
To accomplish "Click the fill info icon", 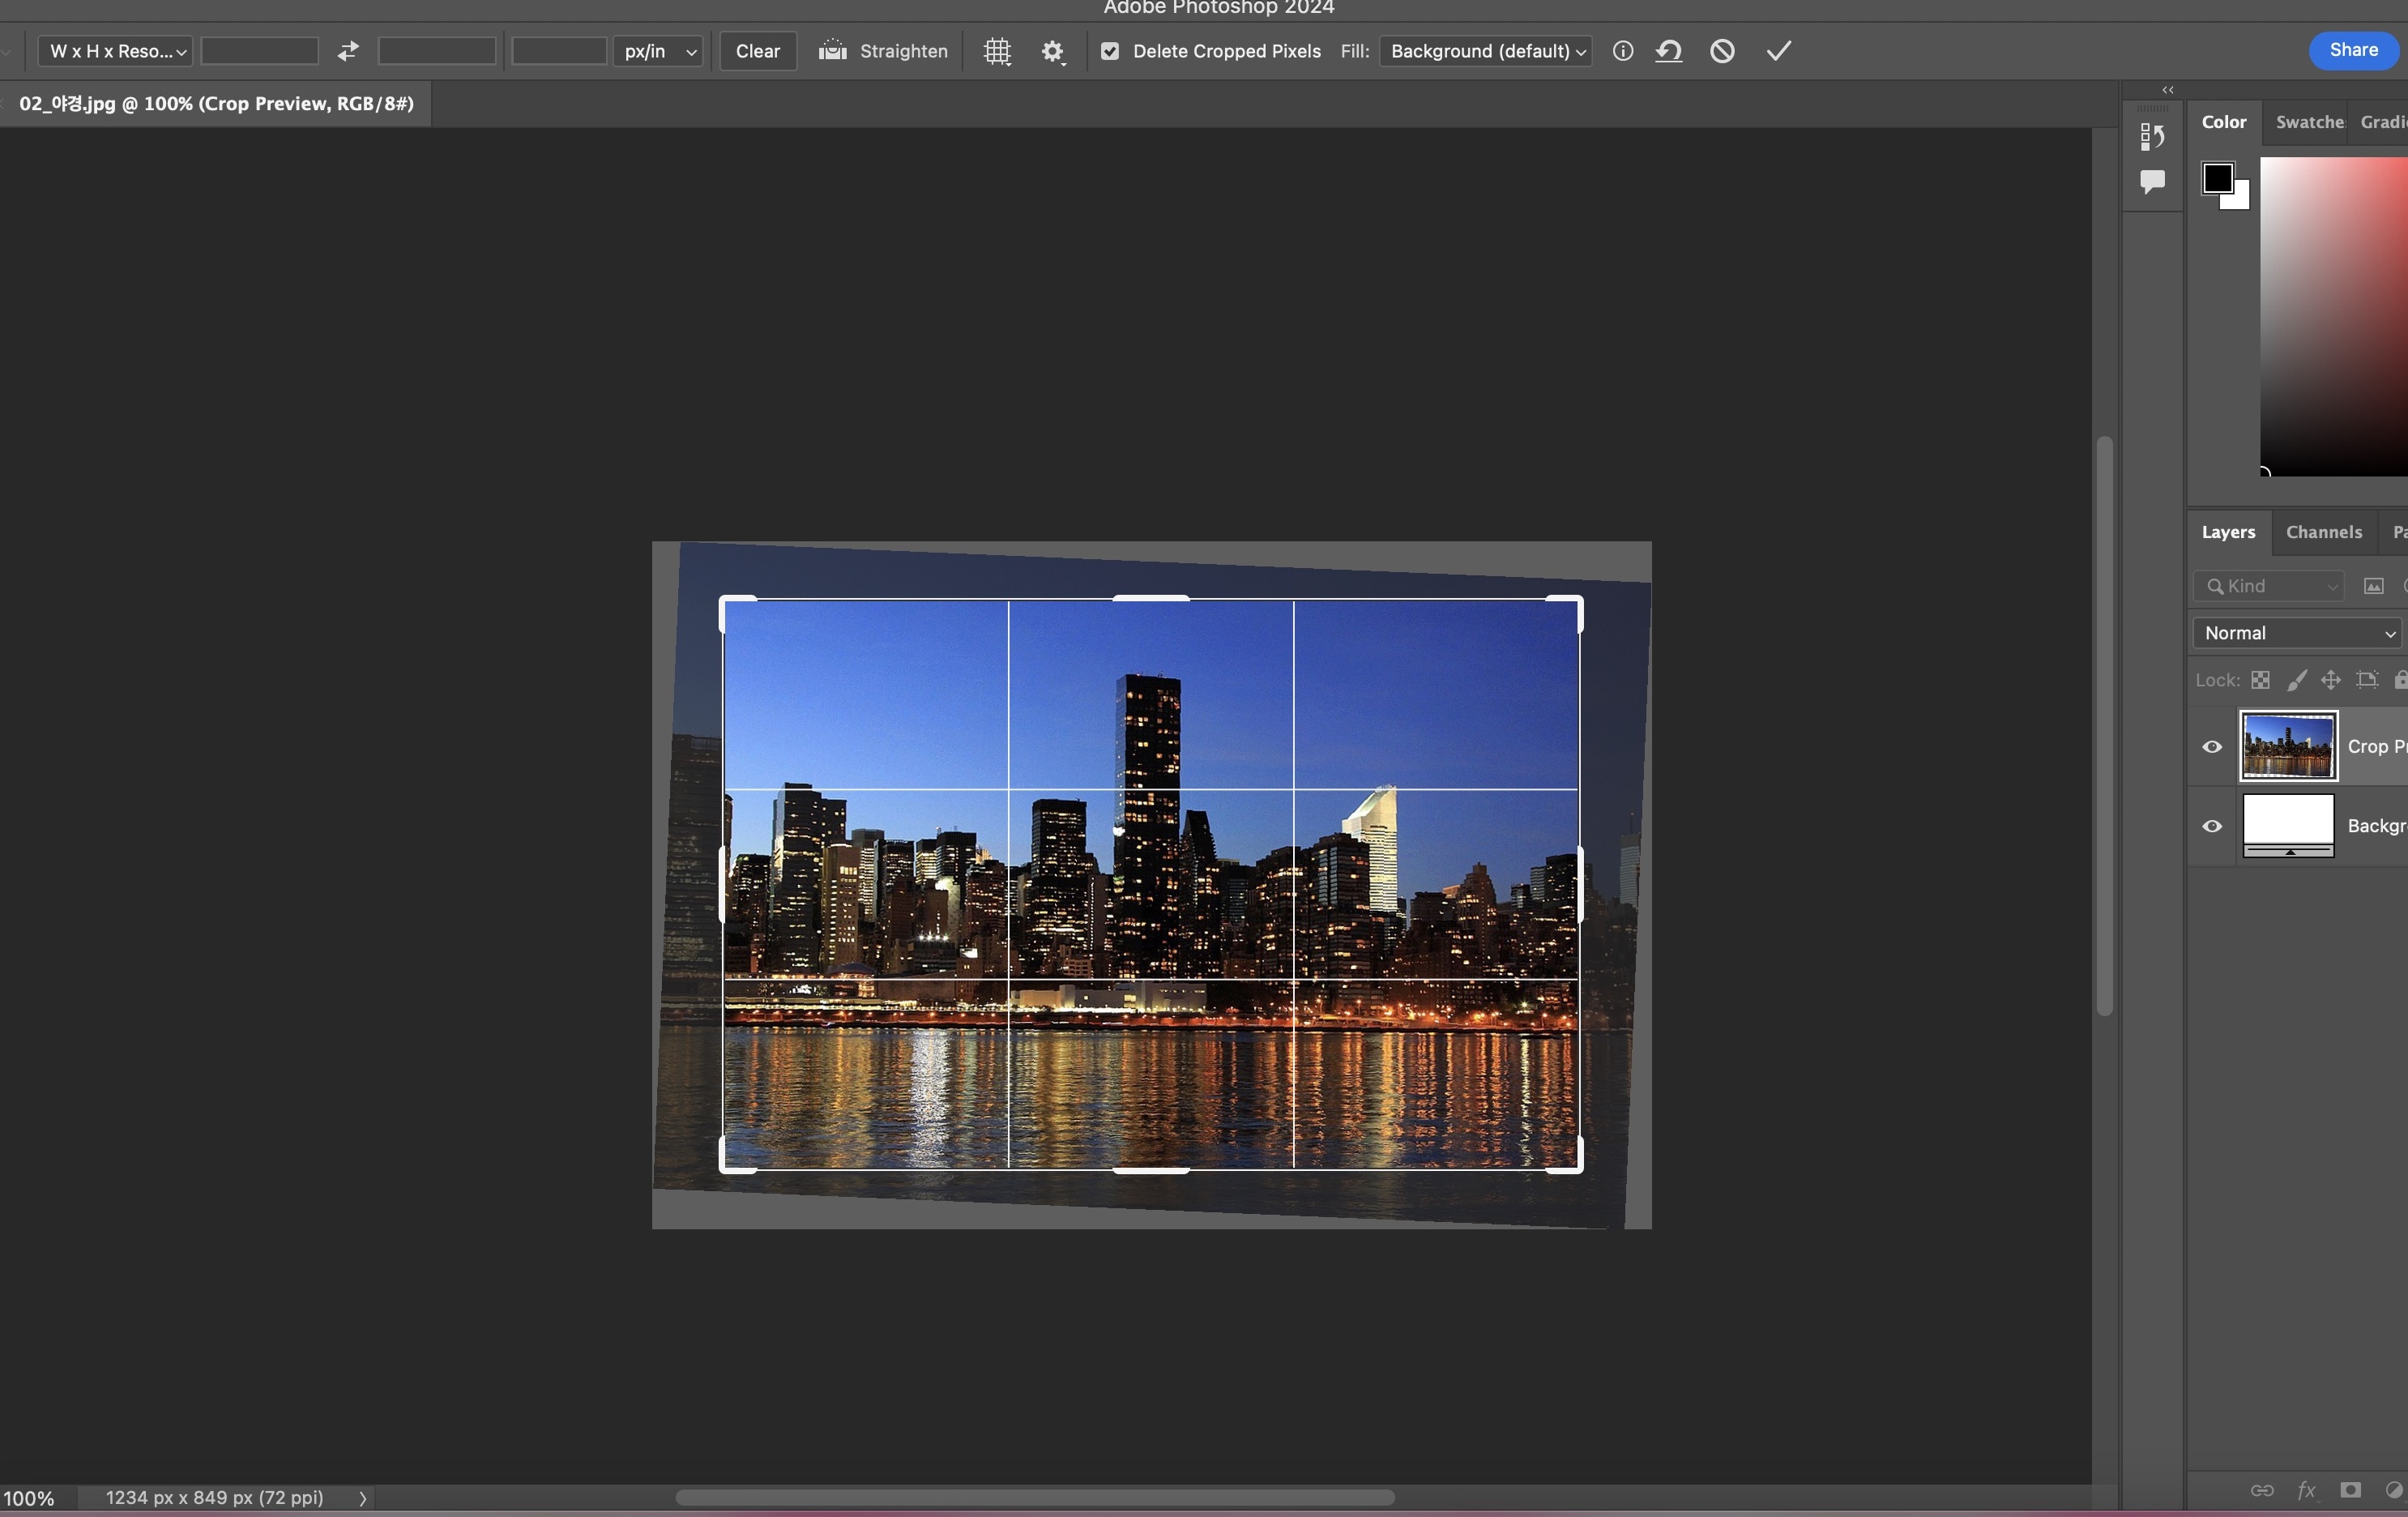I will click(1623, 51).
